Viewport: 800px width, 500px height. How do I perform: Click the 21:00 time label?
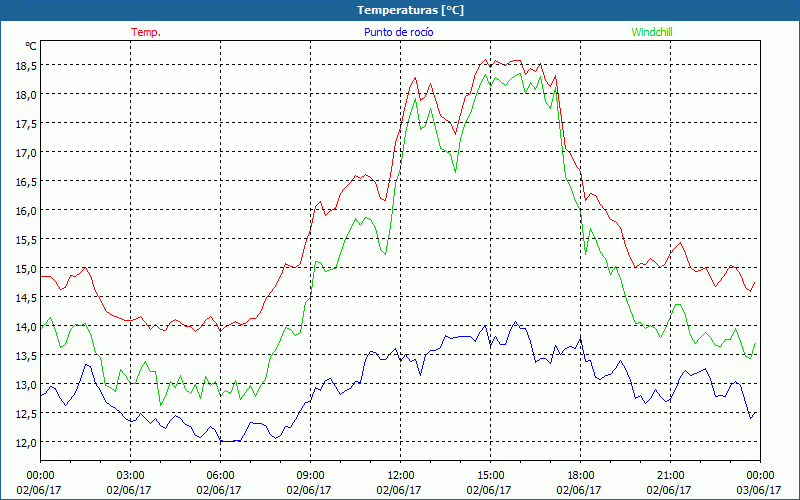click(x=670, y=476)
